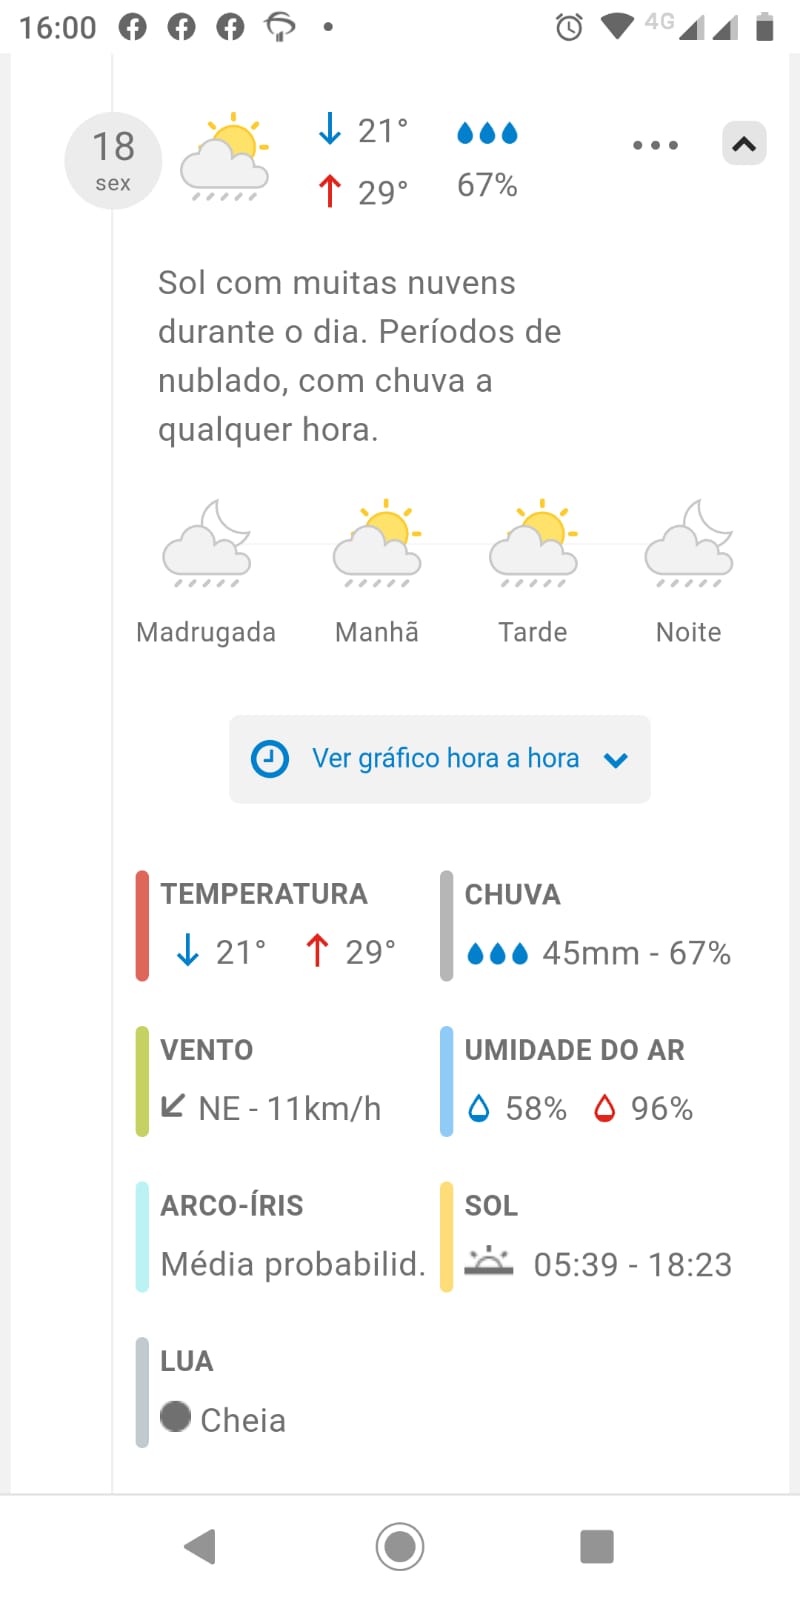The width and height of the screenshot is (800, 1600).
Task: Select the Manhã period icon
Action: click(377, 543)
